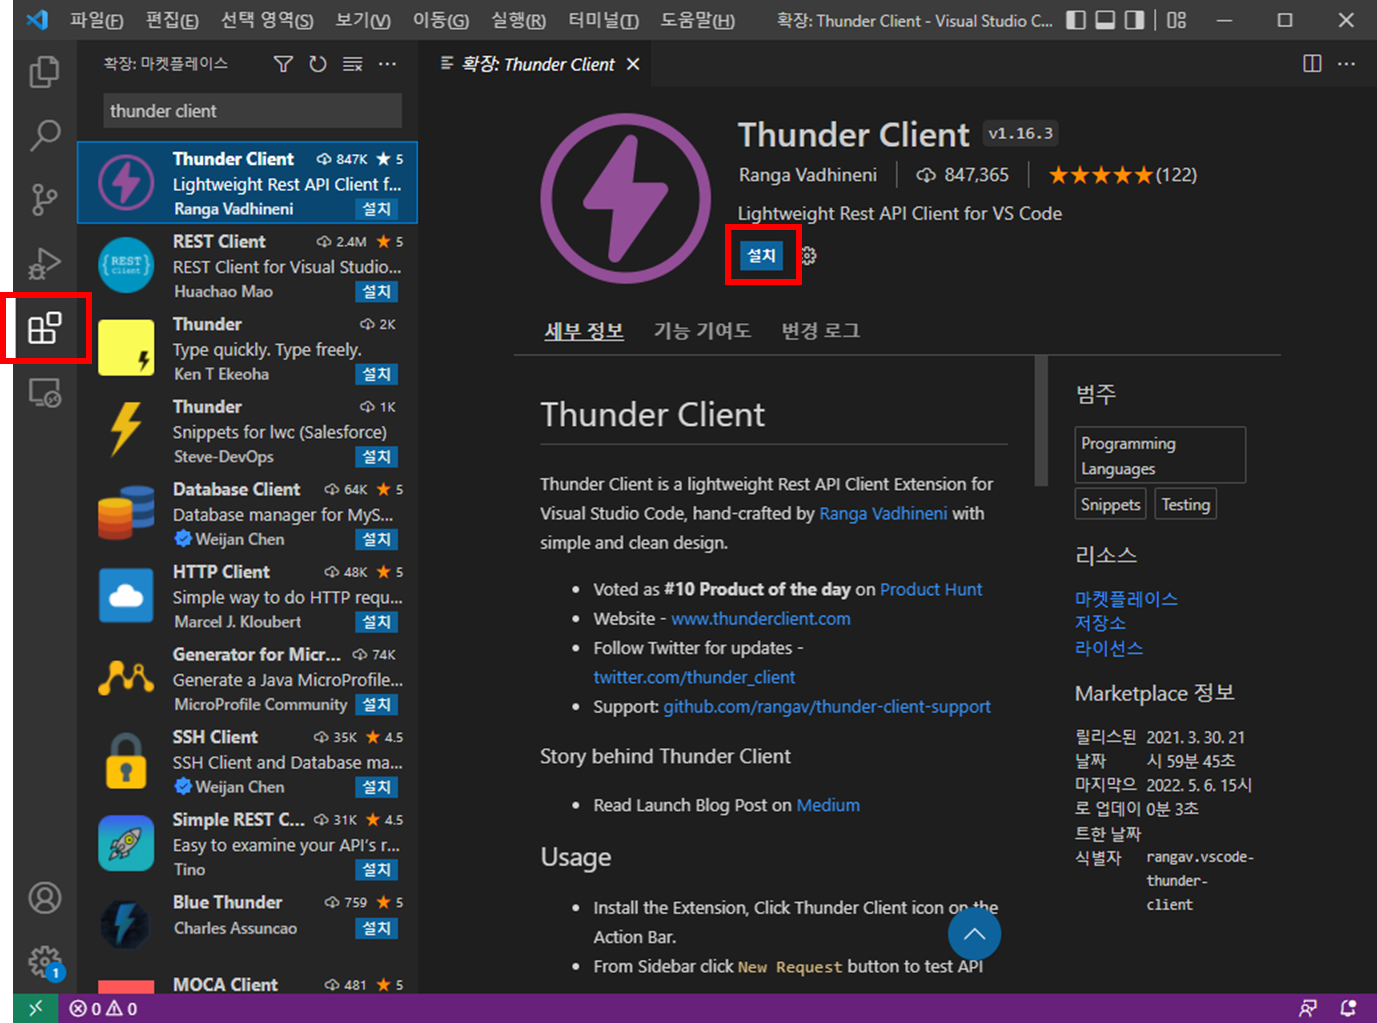Image resolution: width=1377 pixels, height=1023 pixels.
Task: Install HTTP Client from the list
Action: pyautogui.click(x=377, y=622)
